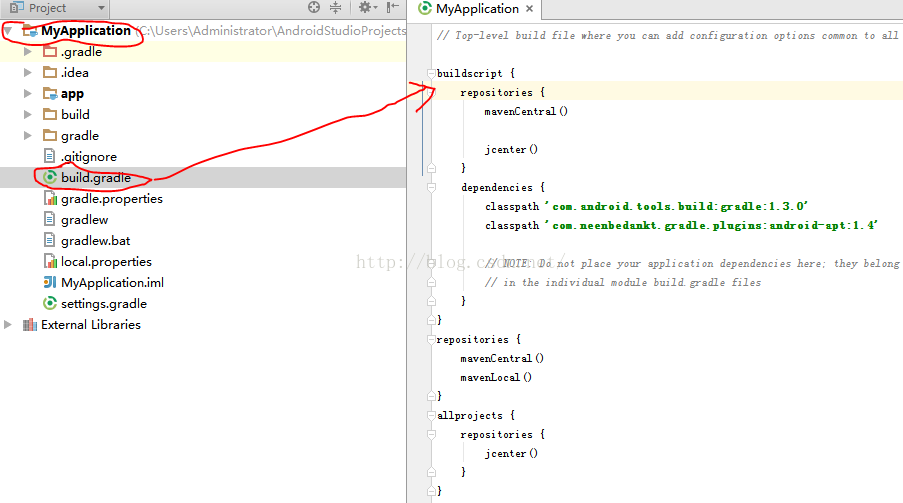903x503 pixels.
Task: Select the .gradle folder icon
Action: 50,51
